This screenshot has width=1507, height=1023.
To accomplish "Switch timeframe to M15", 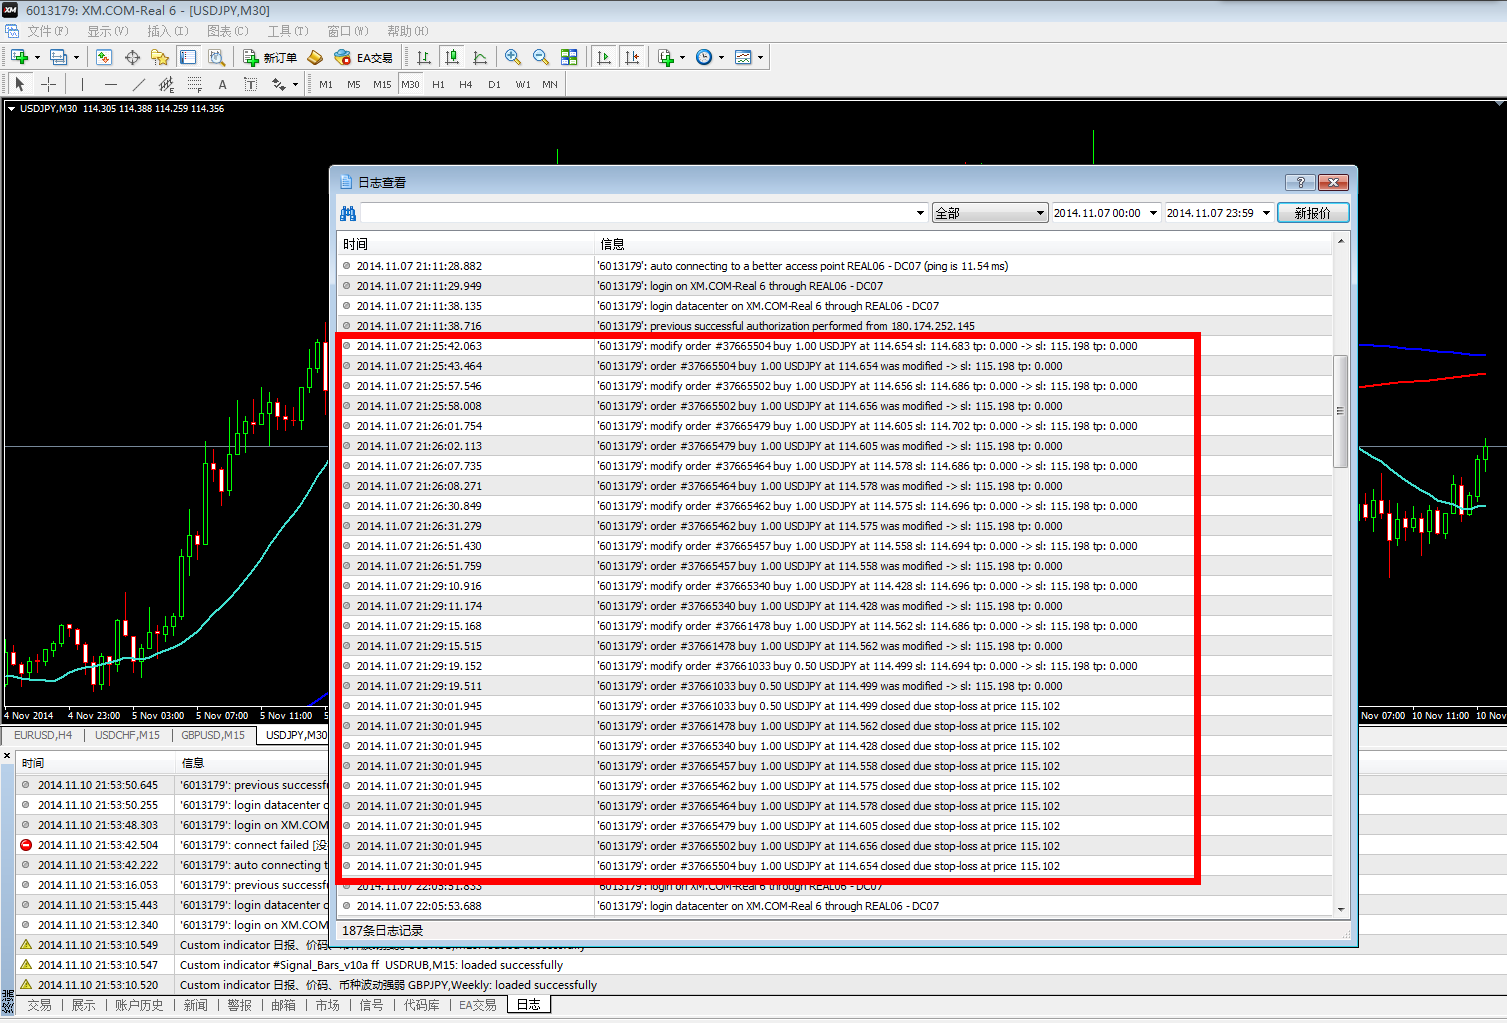I will [382, 84].
